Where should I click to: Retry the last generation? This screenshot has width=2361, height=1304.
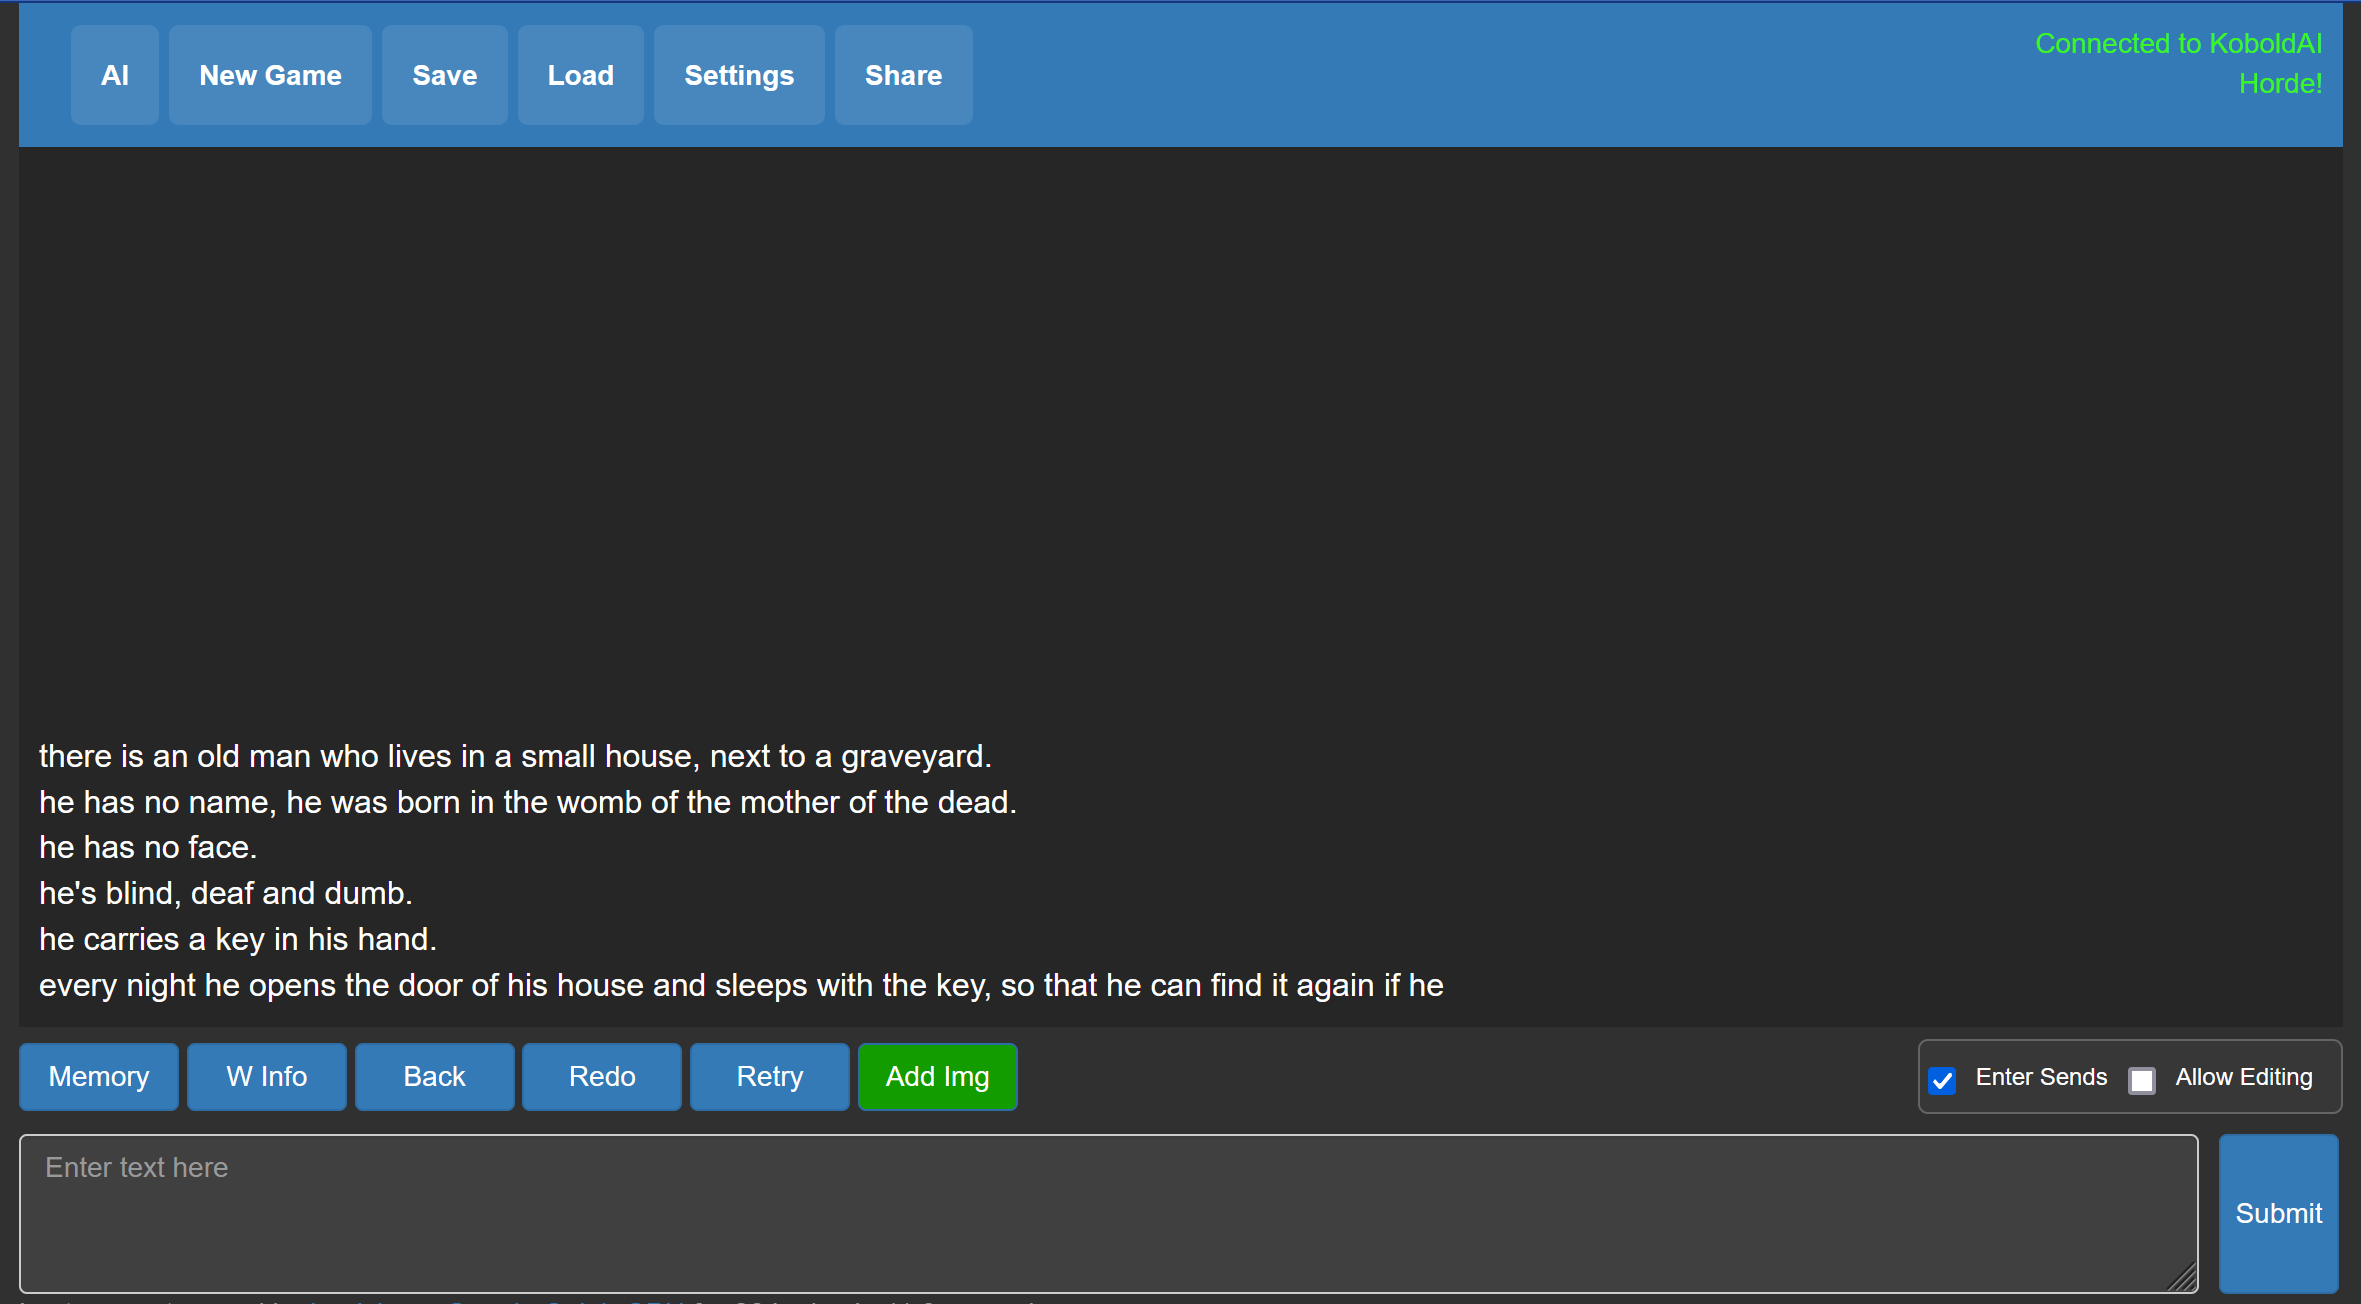[x=769, y=1077]
